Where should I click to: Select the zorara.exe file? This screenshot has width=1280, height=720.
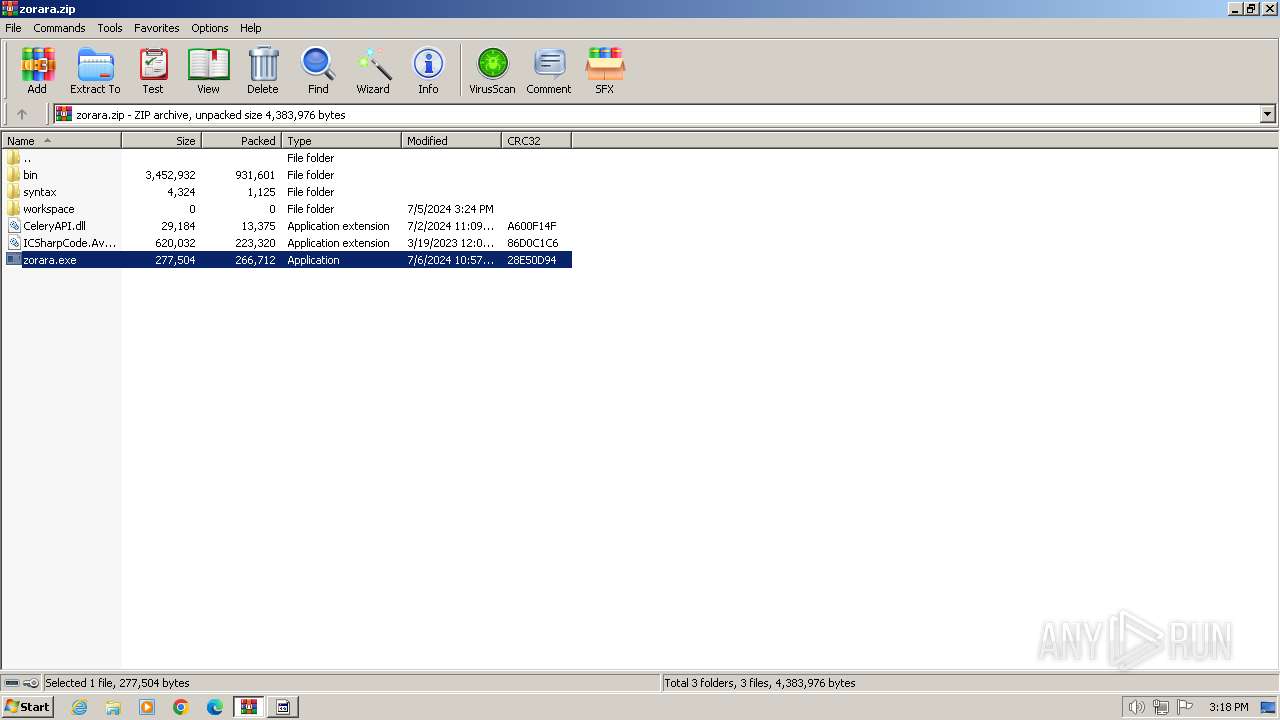tap(287, 260)
